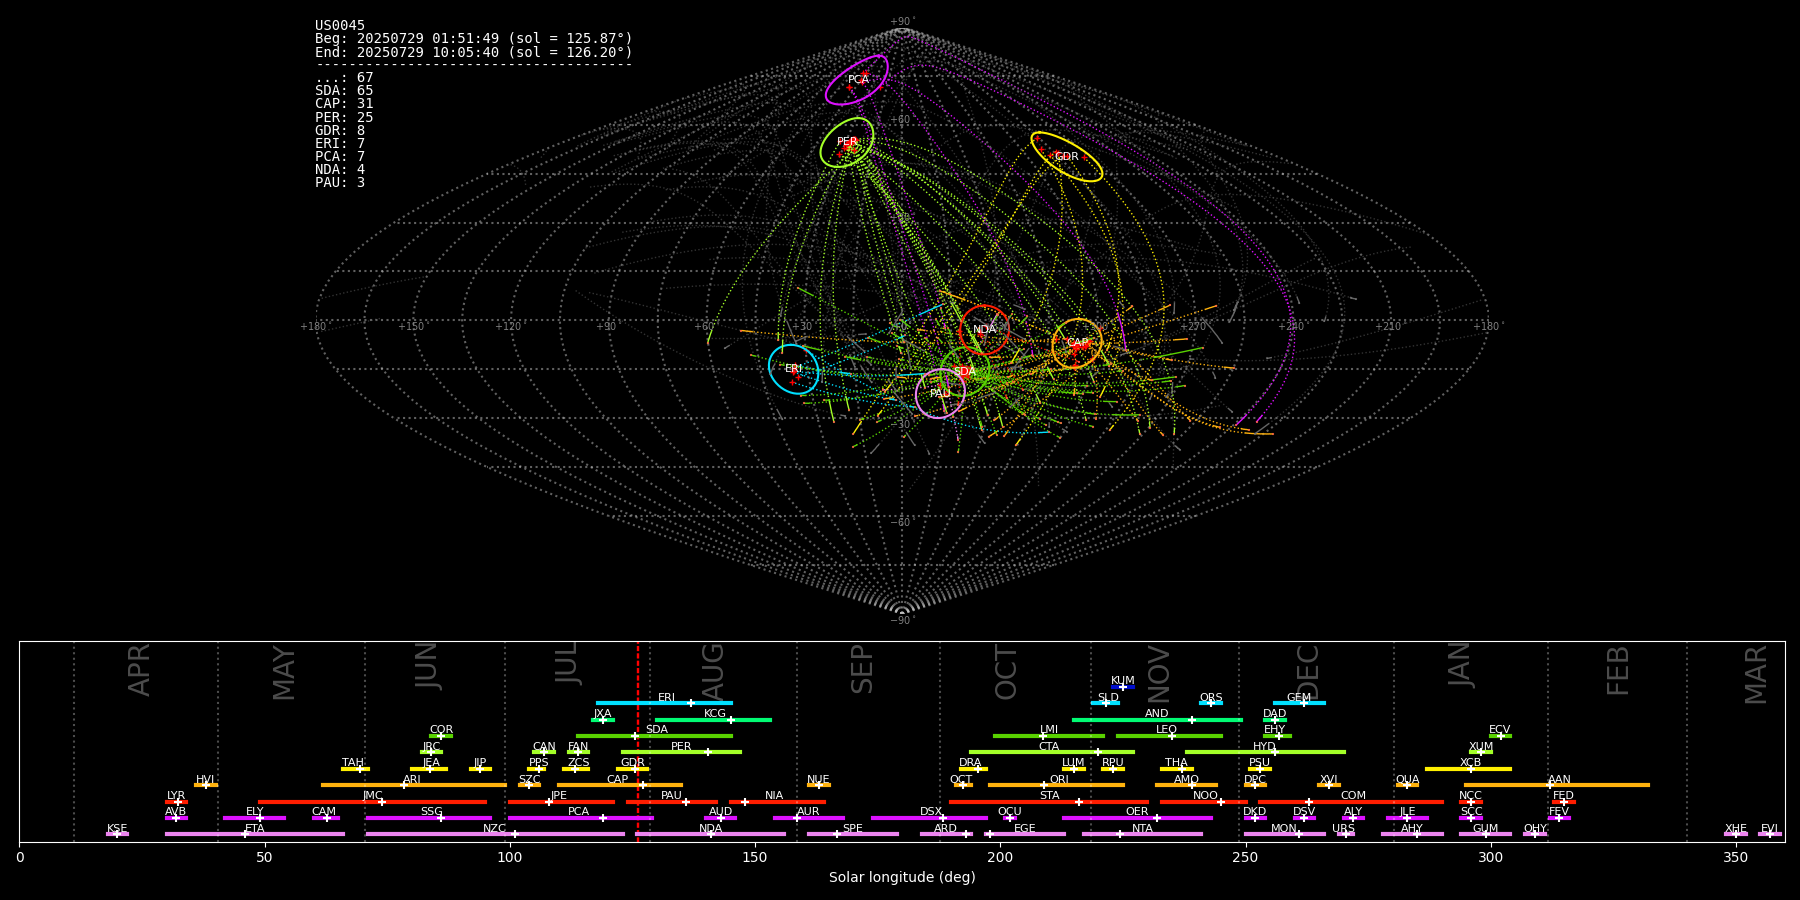Select the 'CAP: 31' count entry
The image size is (1800, 900).
pos(344,104)
